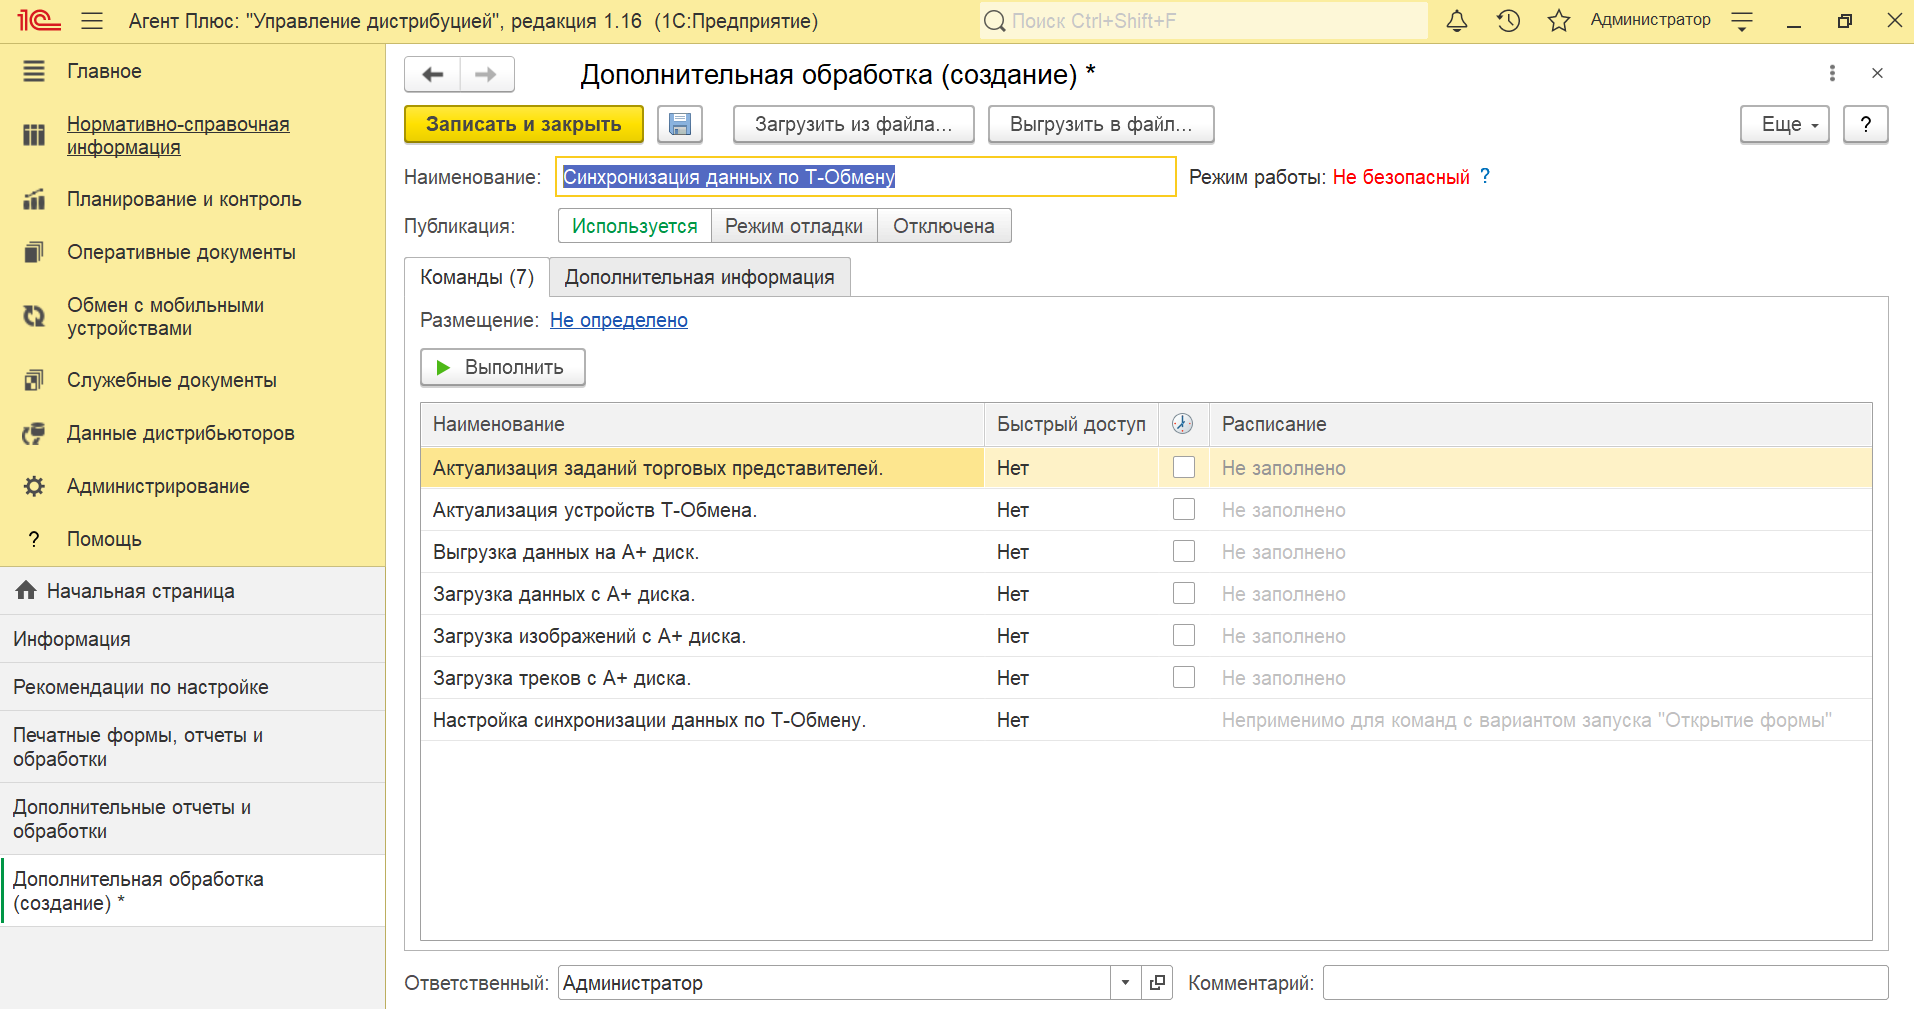The height and width of the screenshot is (1009, 1914).
Task: Open the Ответственный item with open icon
Action: pyautogui.click(x=1157, y=983)
